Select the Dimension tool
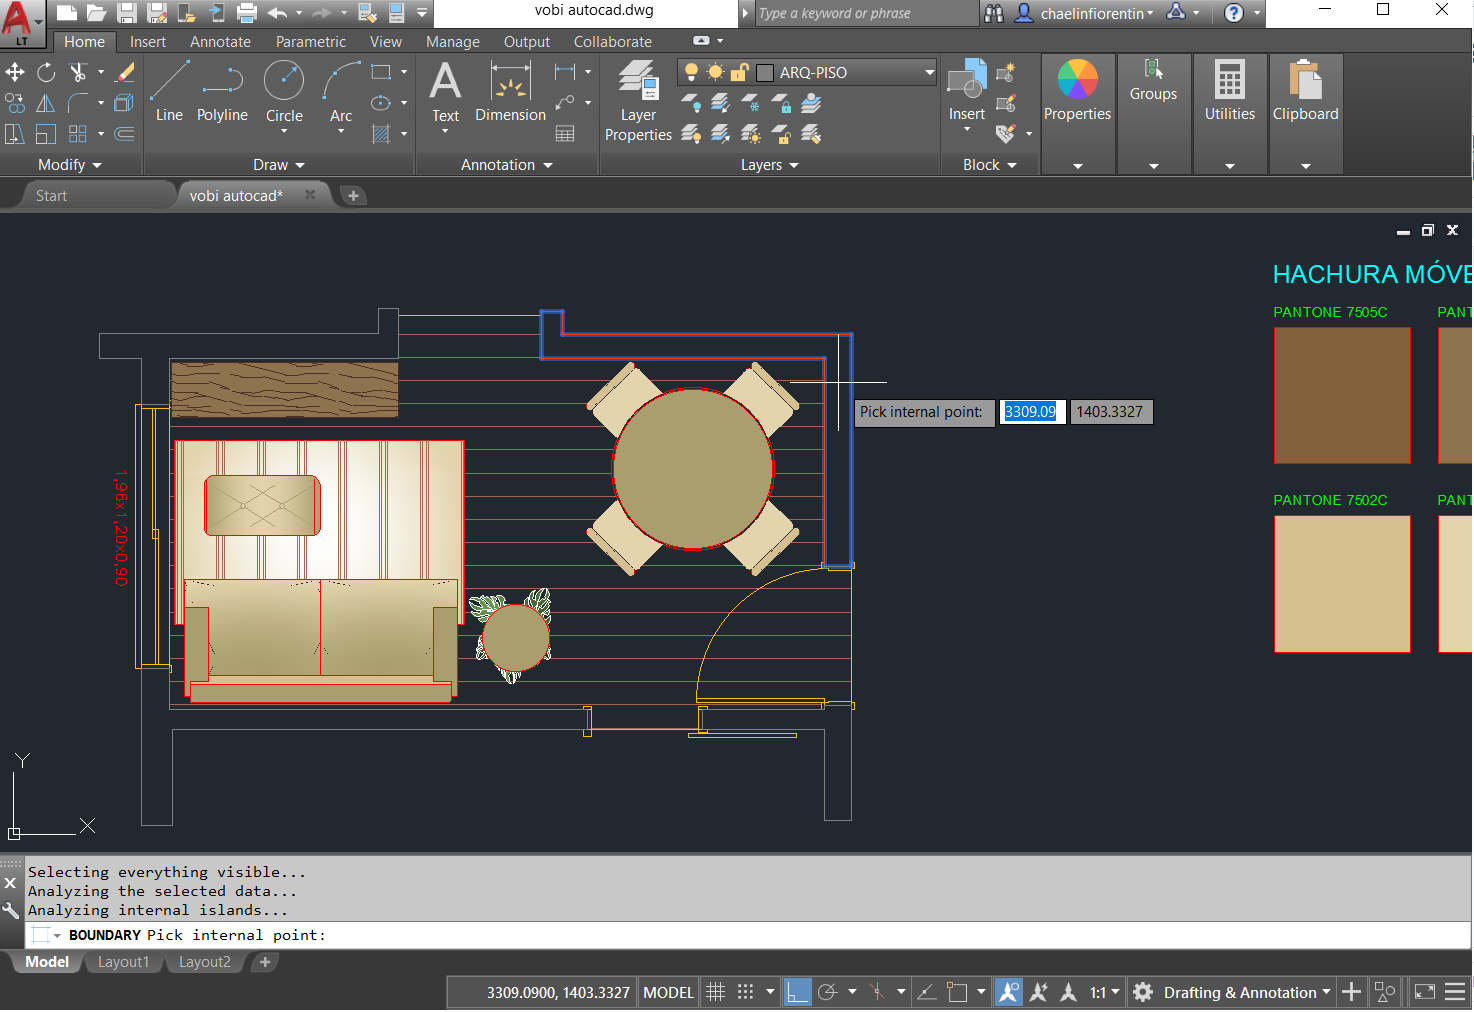This screenshot has width=1474, height=1012. tap(510, 92)
